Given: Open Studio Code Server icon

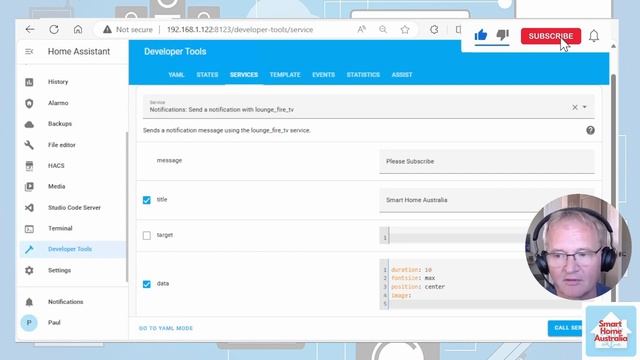Looking at the screenshot, I should tap(29, 208).
